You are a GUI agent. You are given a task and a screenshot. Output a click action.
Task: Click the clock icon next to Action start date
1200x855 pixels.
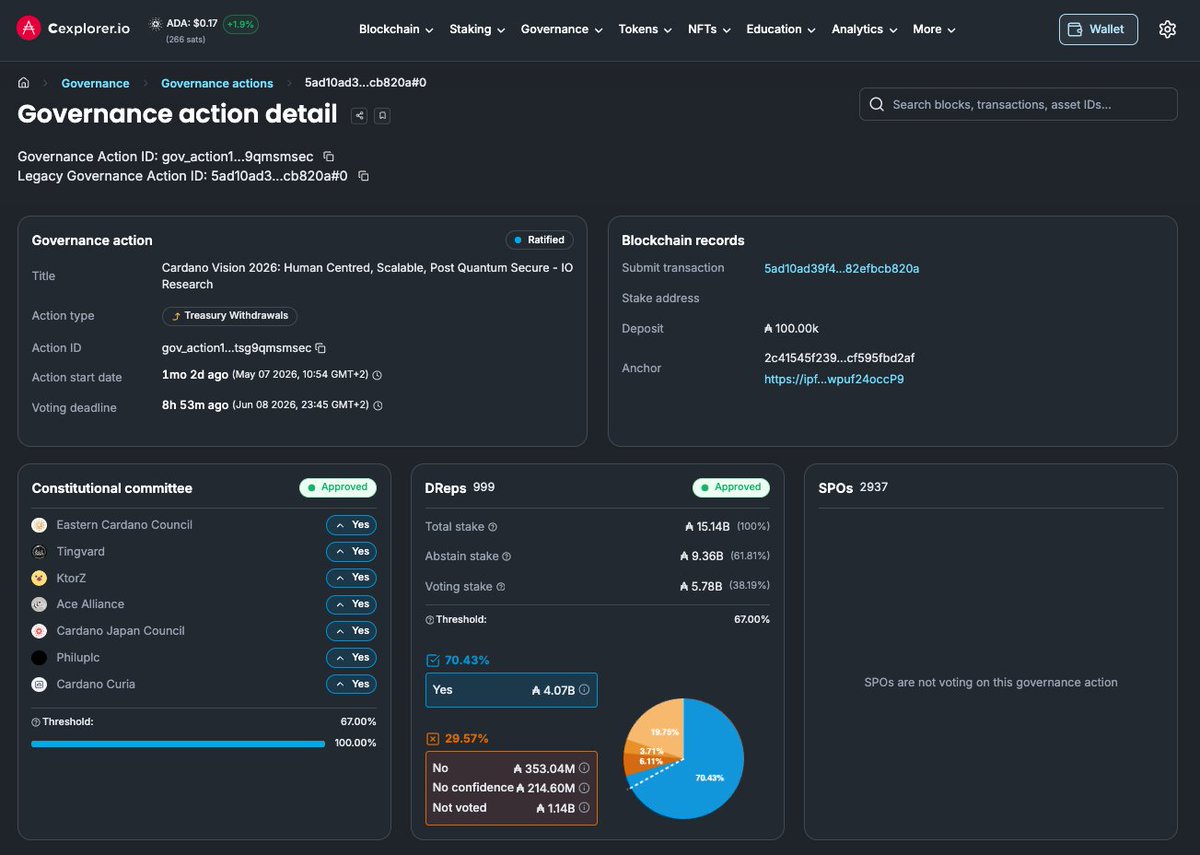(x=377, y=376)
